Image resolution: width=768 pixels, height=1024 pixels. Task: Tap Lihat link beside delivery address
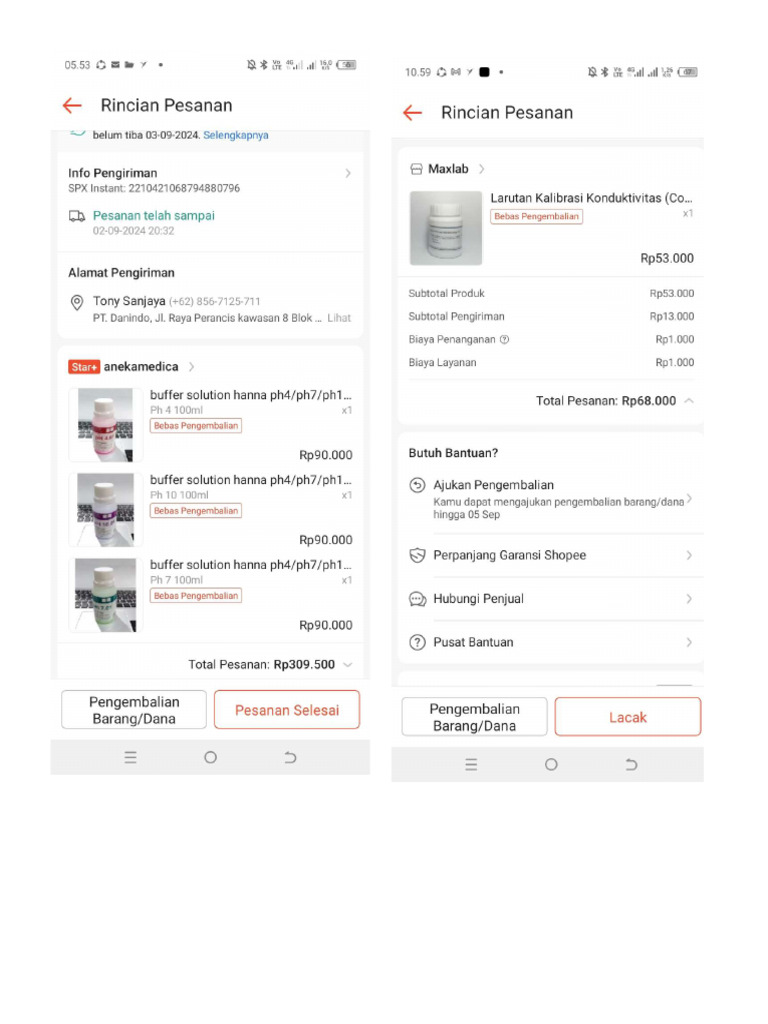(339, 318)
